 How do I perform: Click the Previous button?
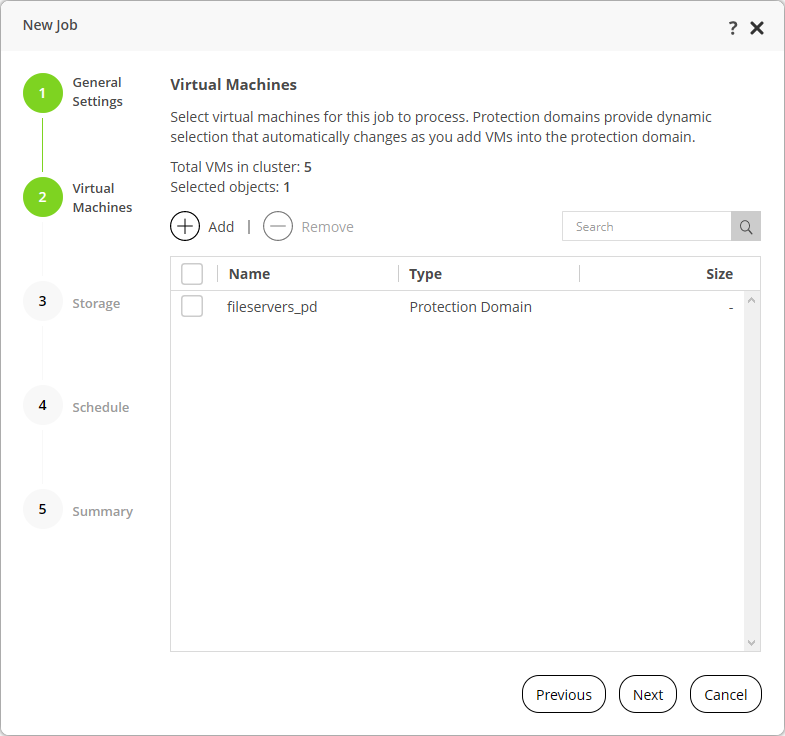click(x=564, y=695)
